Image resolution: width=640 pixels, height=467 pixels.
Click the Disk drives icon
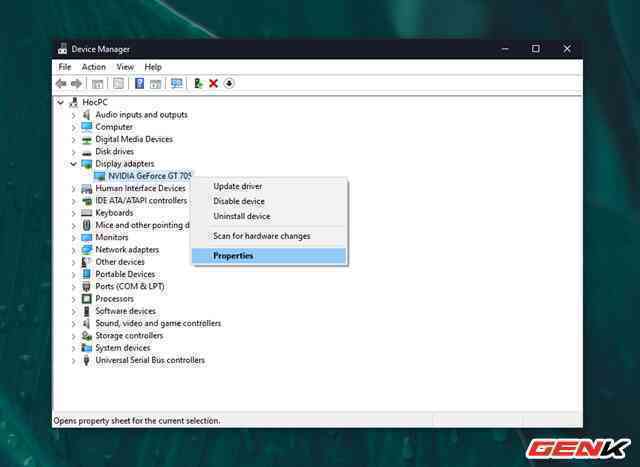(87, 152)
